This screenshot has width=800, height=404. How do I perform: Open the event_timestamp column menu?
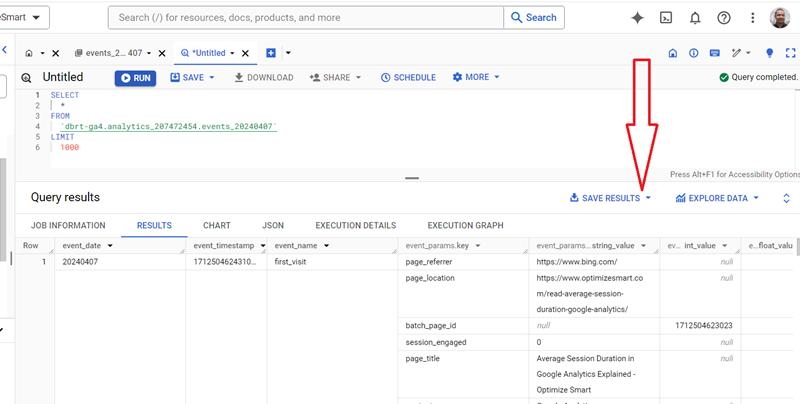(x=263, y=246)
